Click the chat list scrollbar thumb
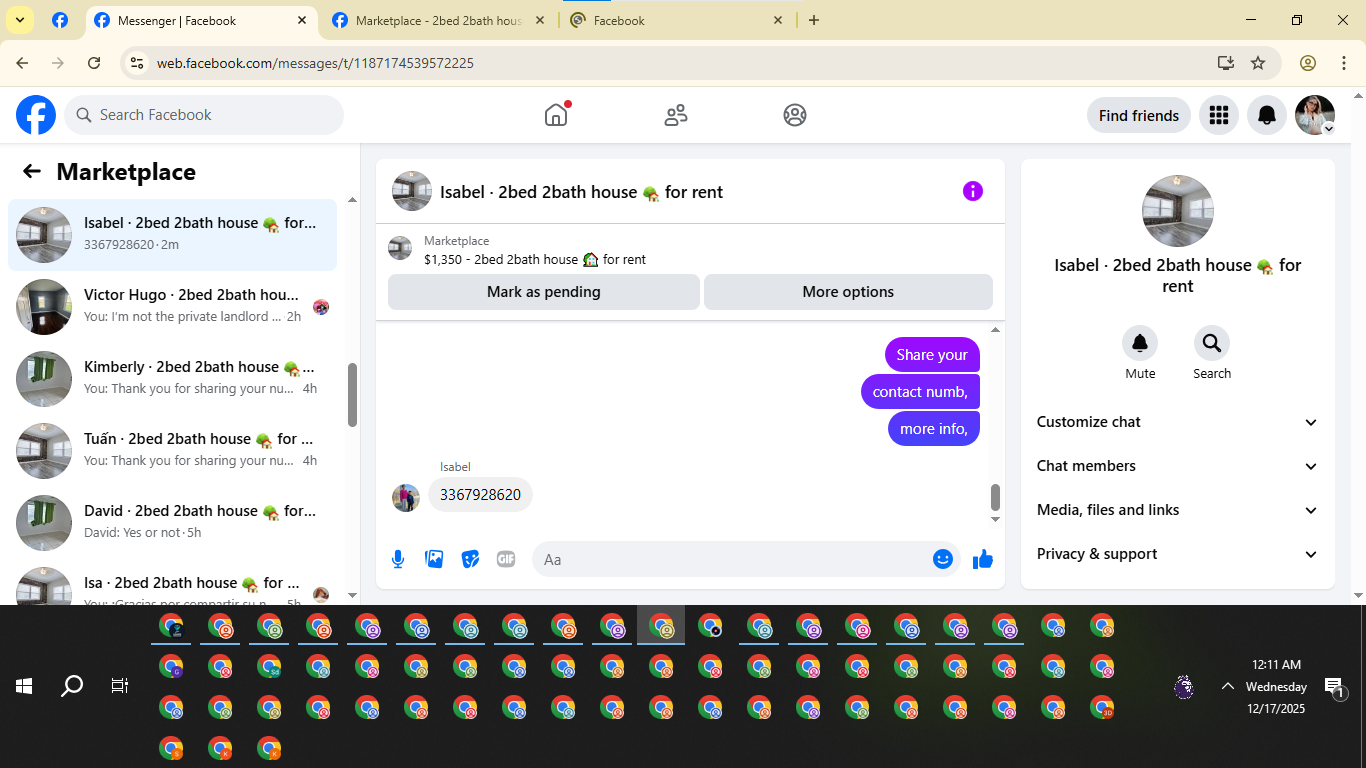This screenshot has width=1366, height=768. (352, 394)
